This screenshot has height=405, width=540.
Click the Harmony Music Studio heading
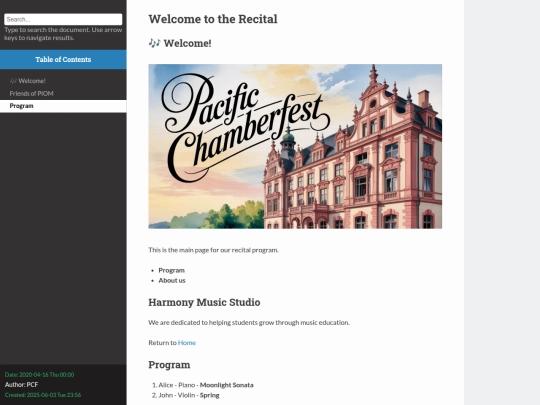pyautogui.click(x=204, y=302)
